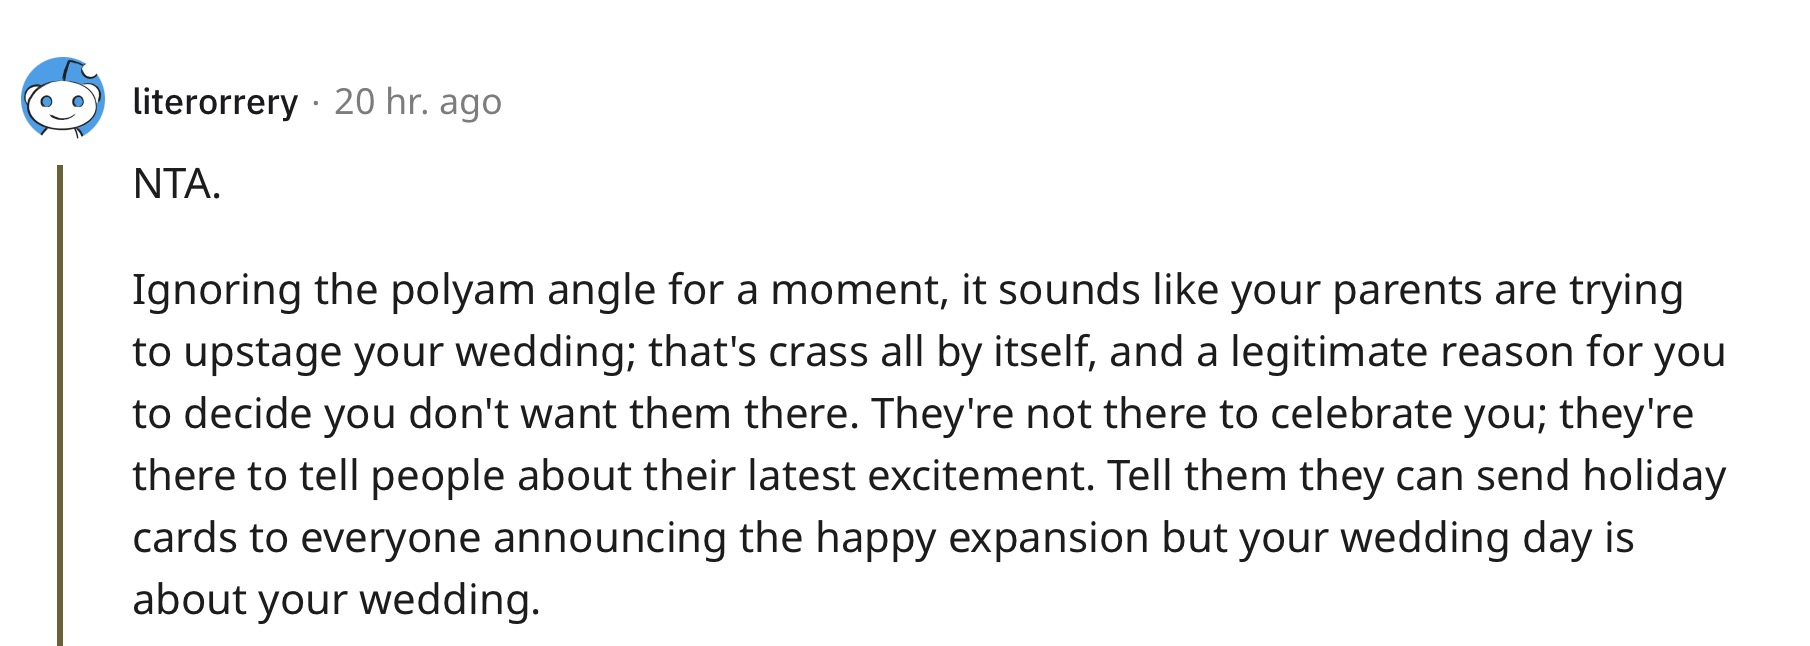Screen dimensions: 1810x646
Task: Open the '20 hr. ago' comment permalink
Action: (x=418, y=101)
